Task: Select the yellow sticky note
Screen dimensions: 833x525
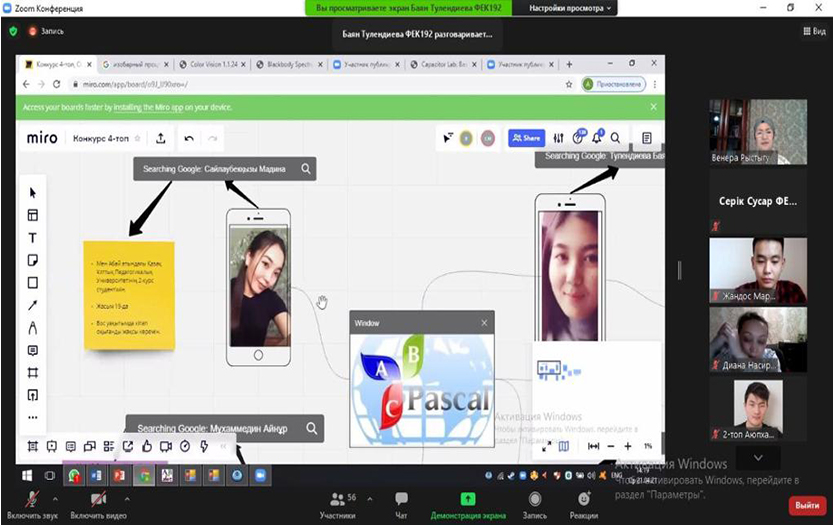Action: [129, 295]
